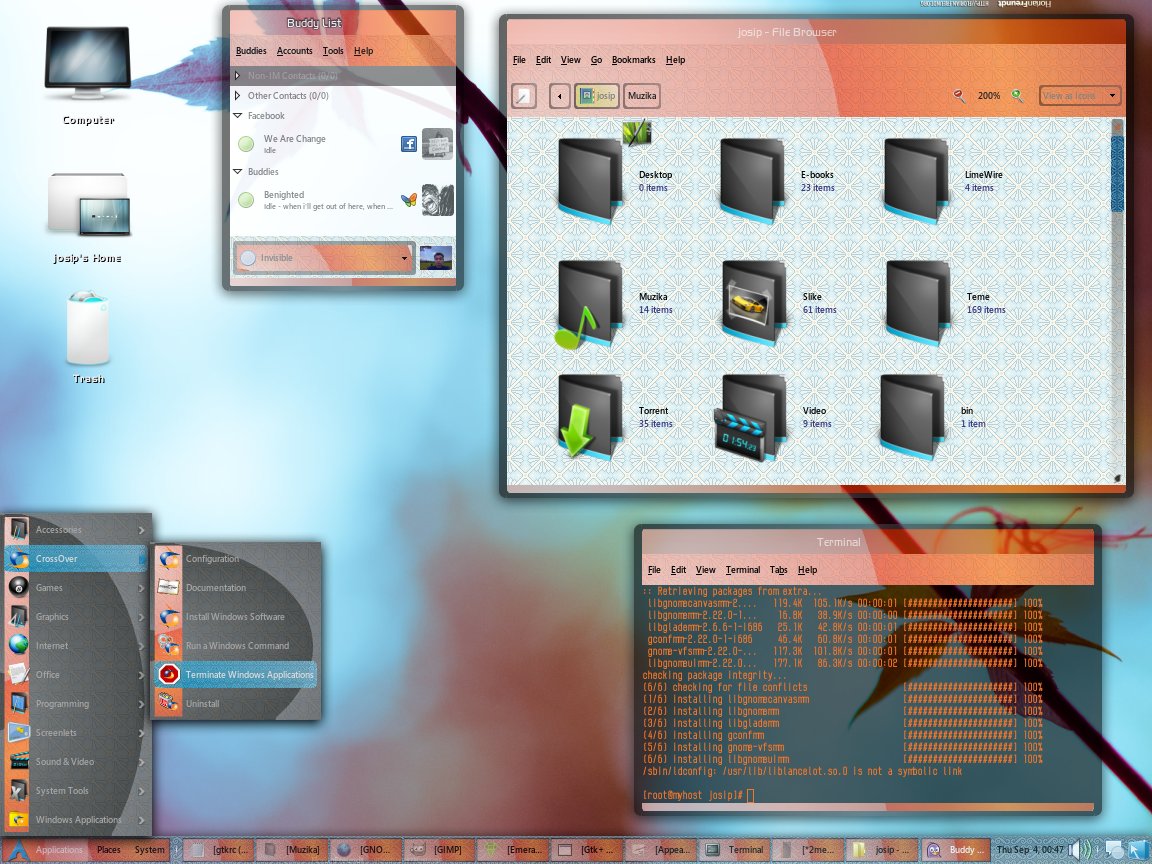1152x864 pixels.
Task: Click the josip path button
Action: (597, 96)
